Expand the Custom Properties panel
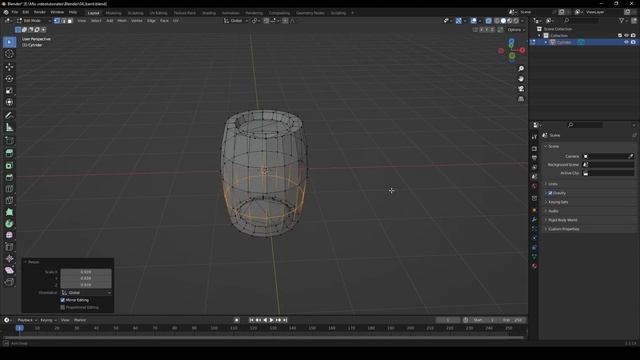Screen dimensions: 640x360 564,229
